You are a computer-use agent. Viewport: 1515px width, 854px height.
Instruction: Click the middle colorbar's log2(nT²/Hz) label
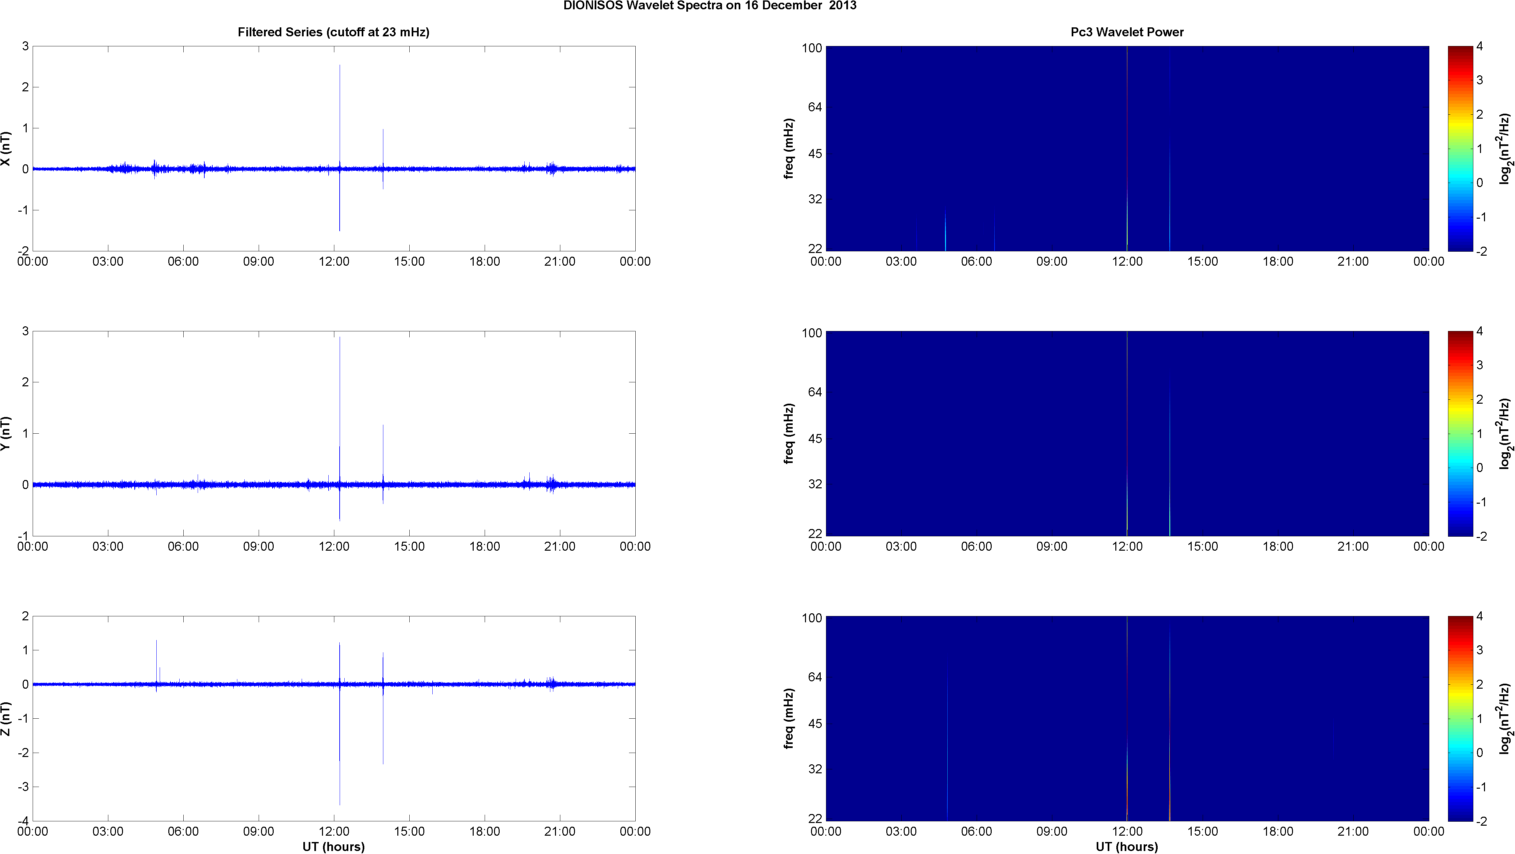pyautogui.click(x=1505, y=433)
